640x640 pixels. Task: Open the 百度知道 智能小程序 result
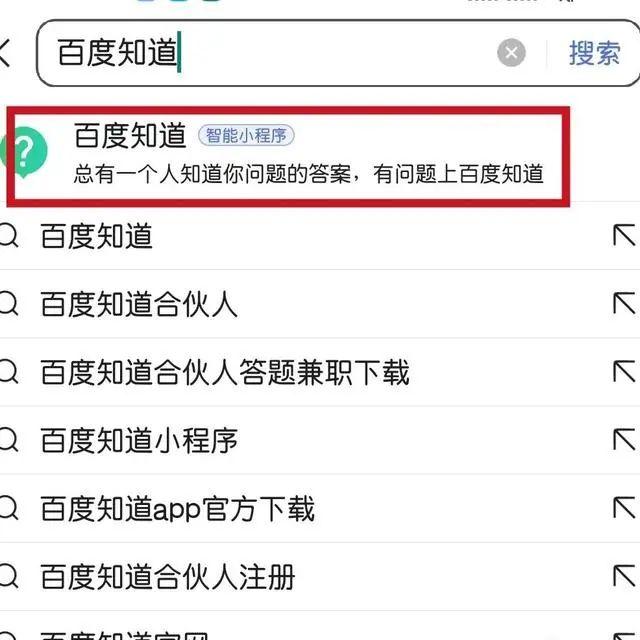click(288, 156)
